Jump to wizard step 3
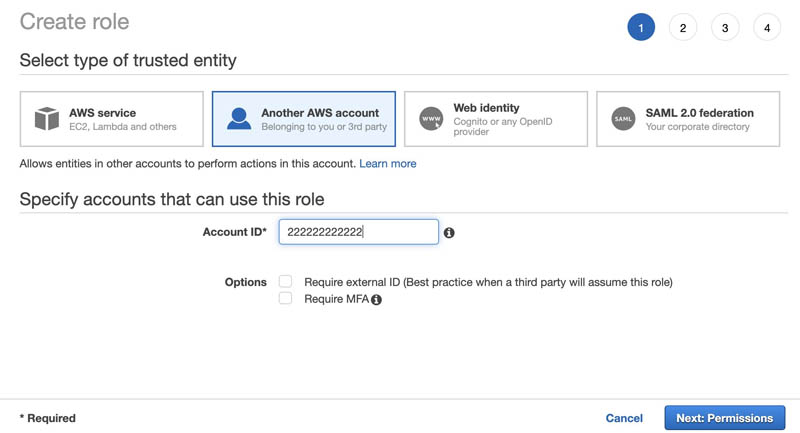The width and height of the screenshot is (800, 433). pyautogui.click(x=725, y=28)
